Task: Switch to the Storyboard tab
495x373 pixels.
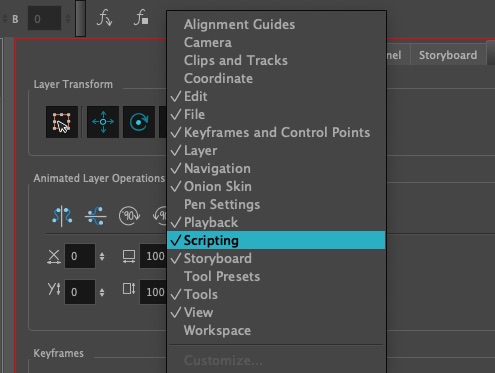Action: 448,55
